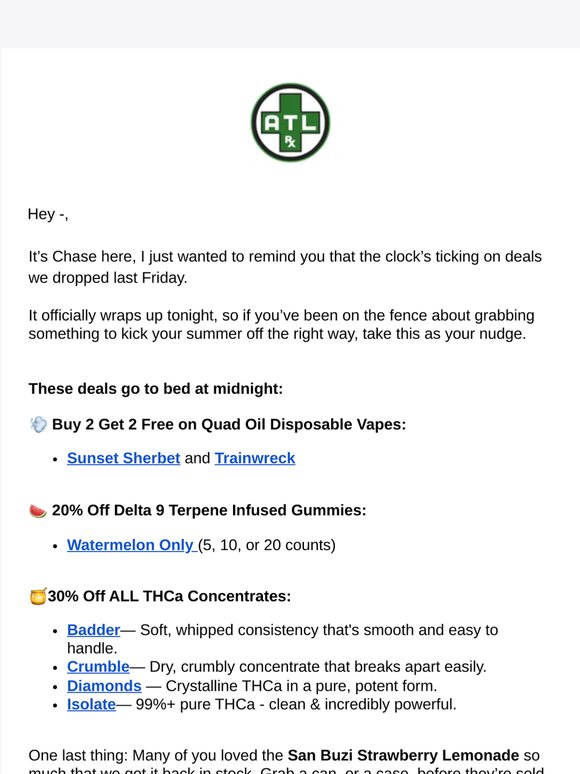The width and height of the screenshot is (580, 774).
Task: Go to the Isolate link
Action: coord(91,704)
